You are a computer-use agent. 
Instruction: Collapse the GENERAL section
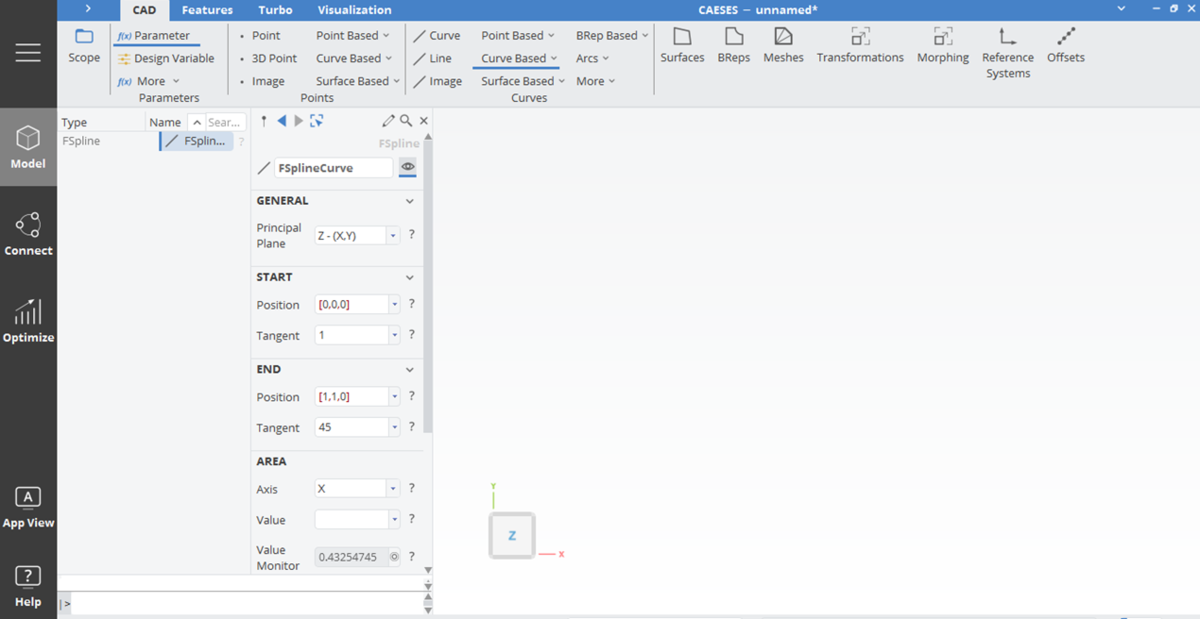coord(409,201)
